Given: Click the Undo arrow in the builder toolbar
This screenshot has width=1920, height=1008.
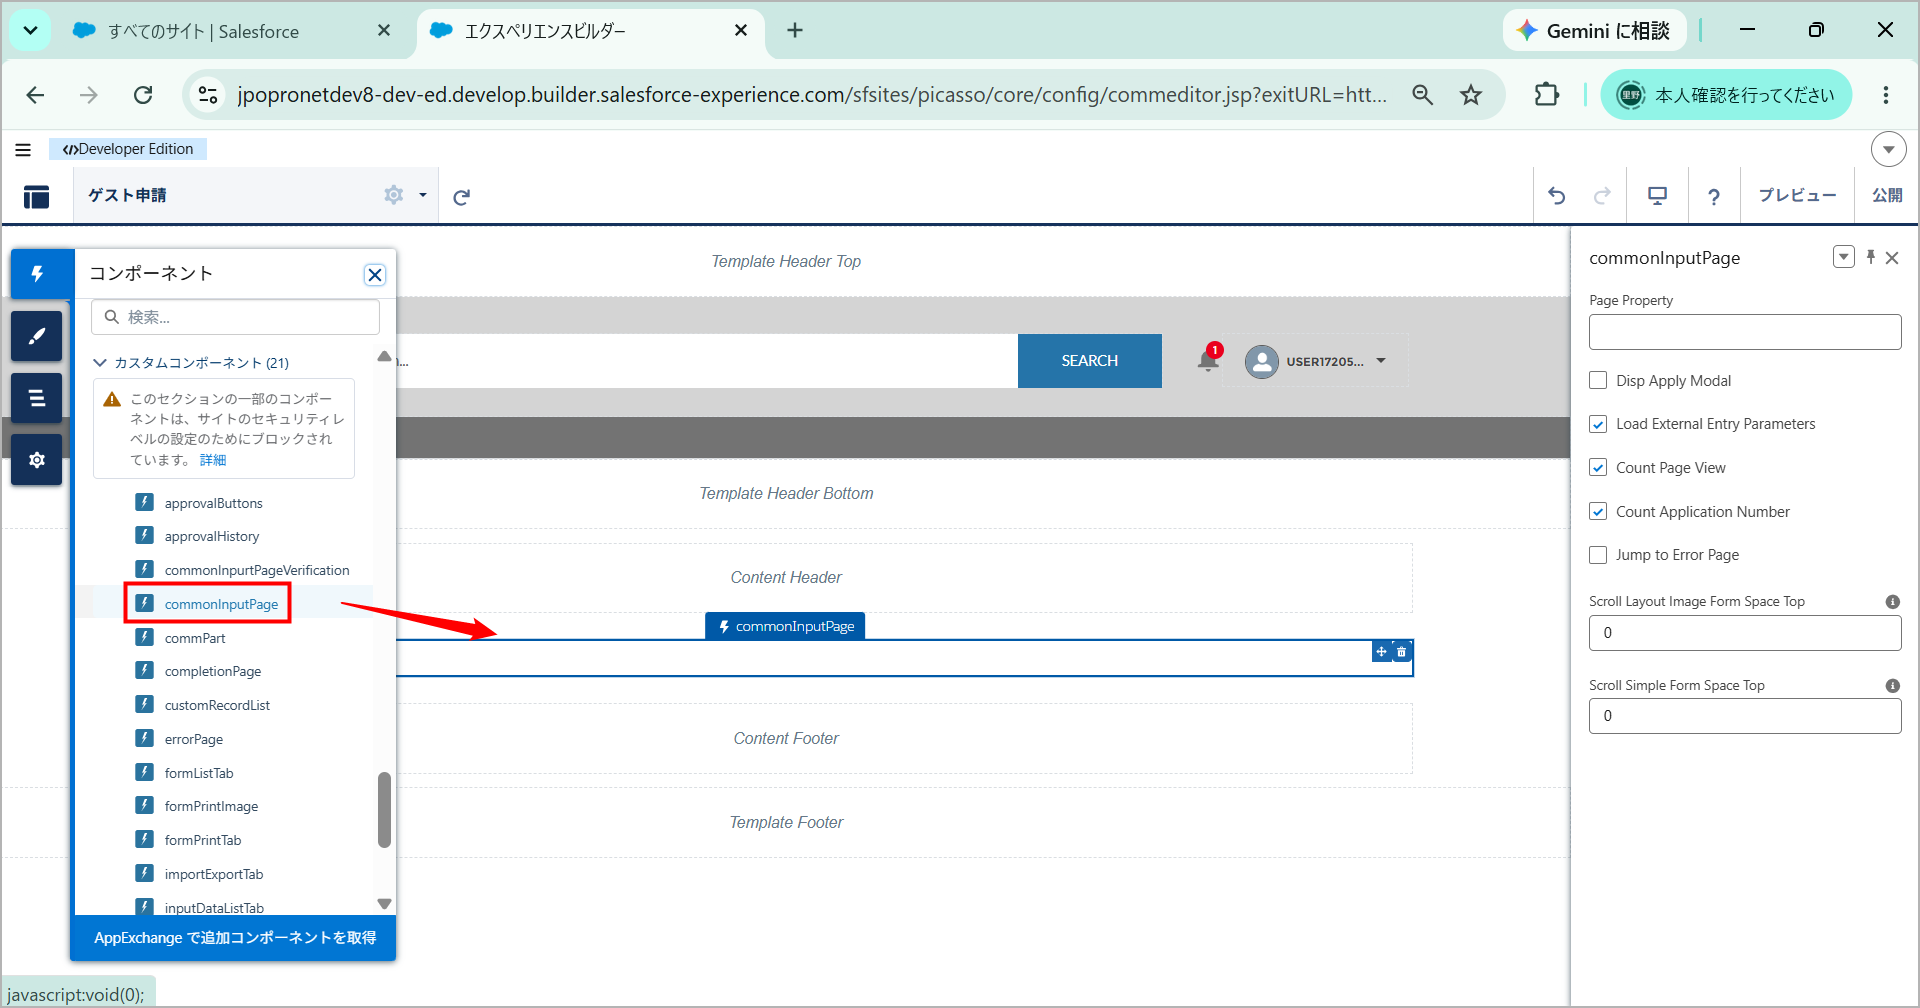Looking at the screenshot, I should click(x=1557, y=196).
